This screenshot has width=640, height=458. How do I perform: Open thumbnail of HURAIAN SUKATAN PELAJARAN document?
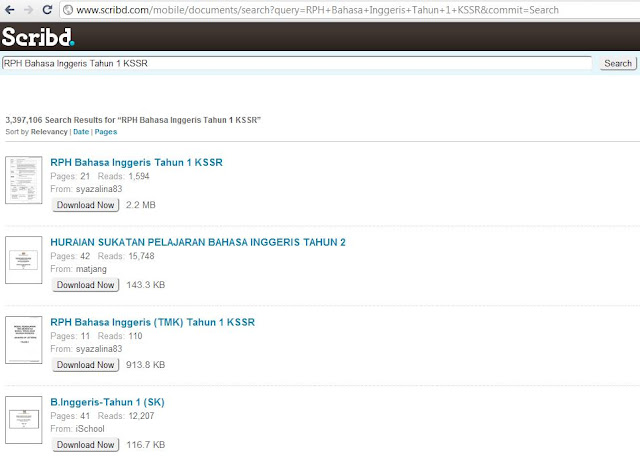[x=24, y=260]
